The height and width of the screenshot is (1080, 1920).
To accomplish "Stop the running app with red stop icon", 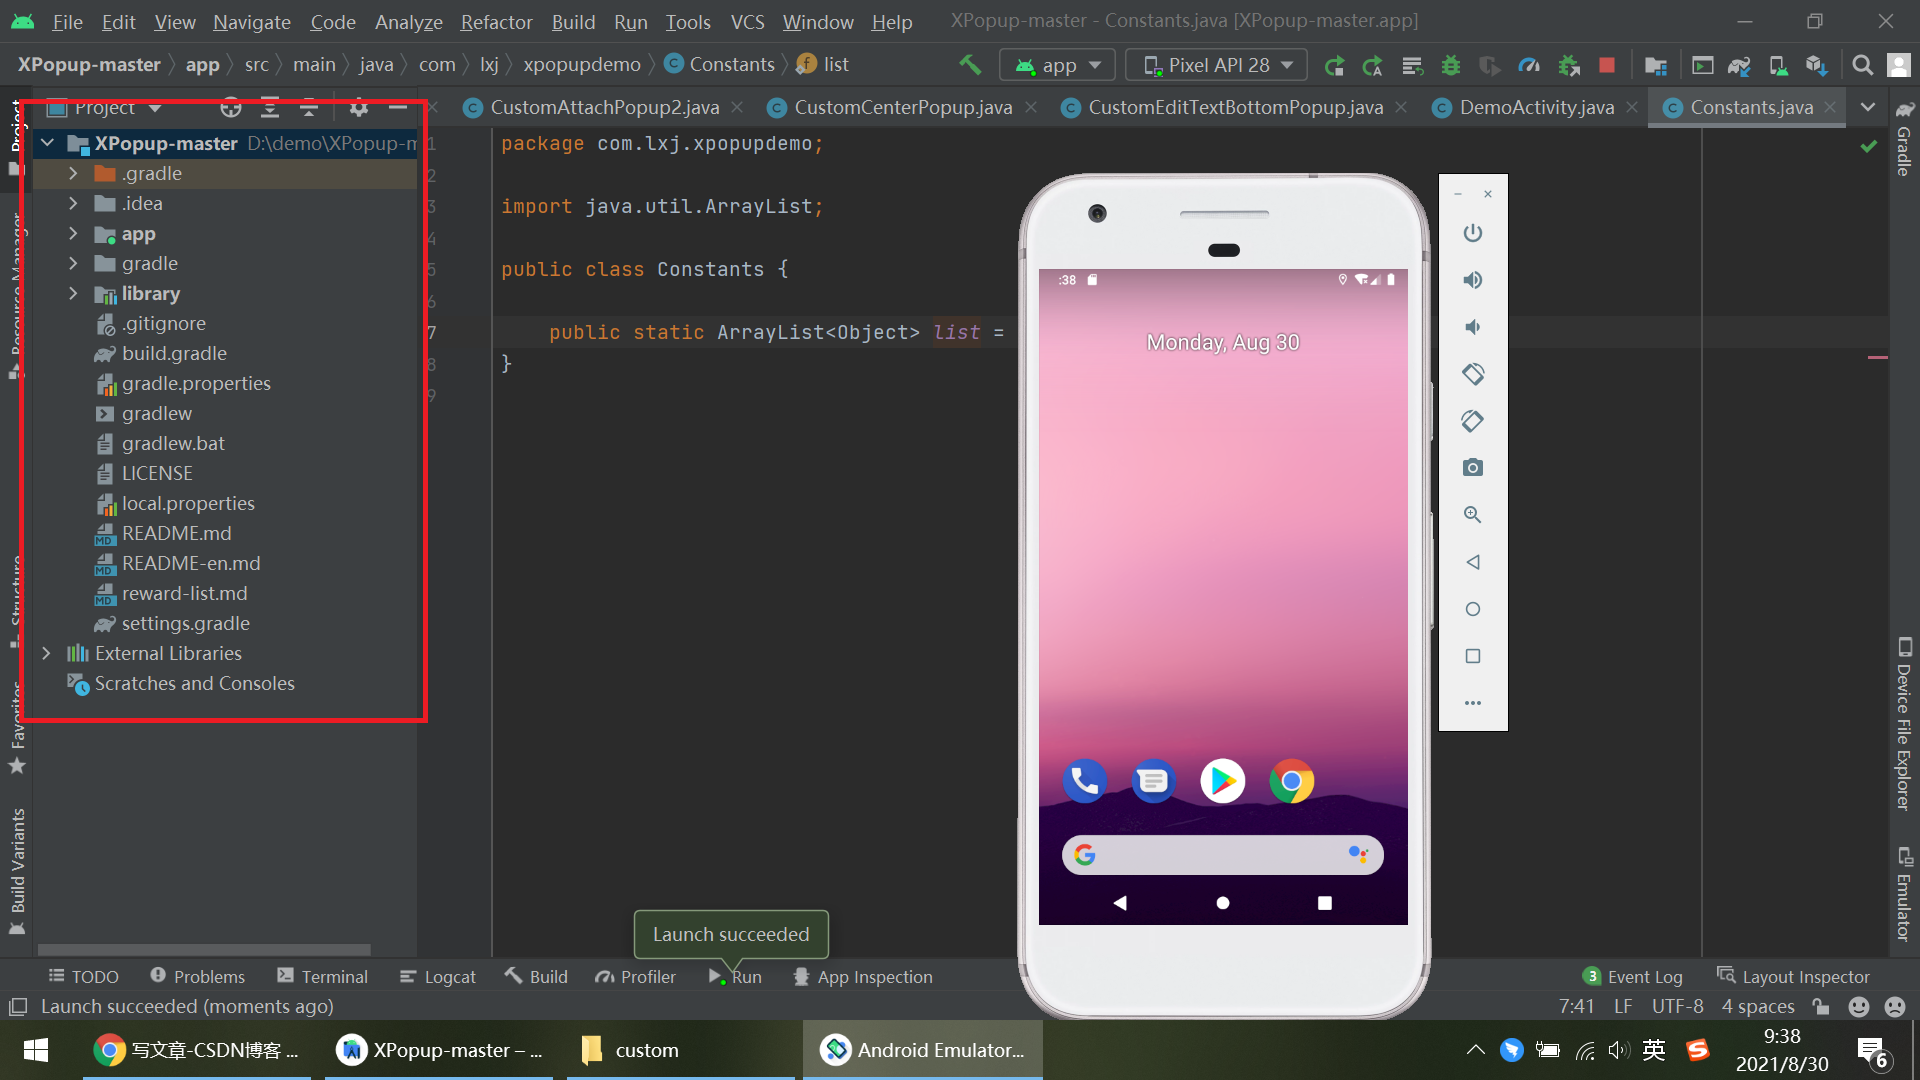I will click(1607, 64).
